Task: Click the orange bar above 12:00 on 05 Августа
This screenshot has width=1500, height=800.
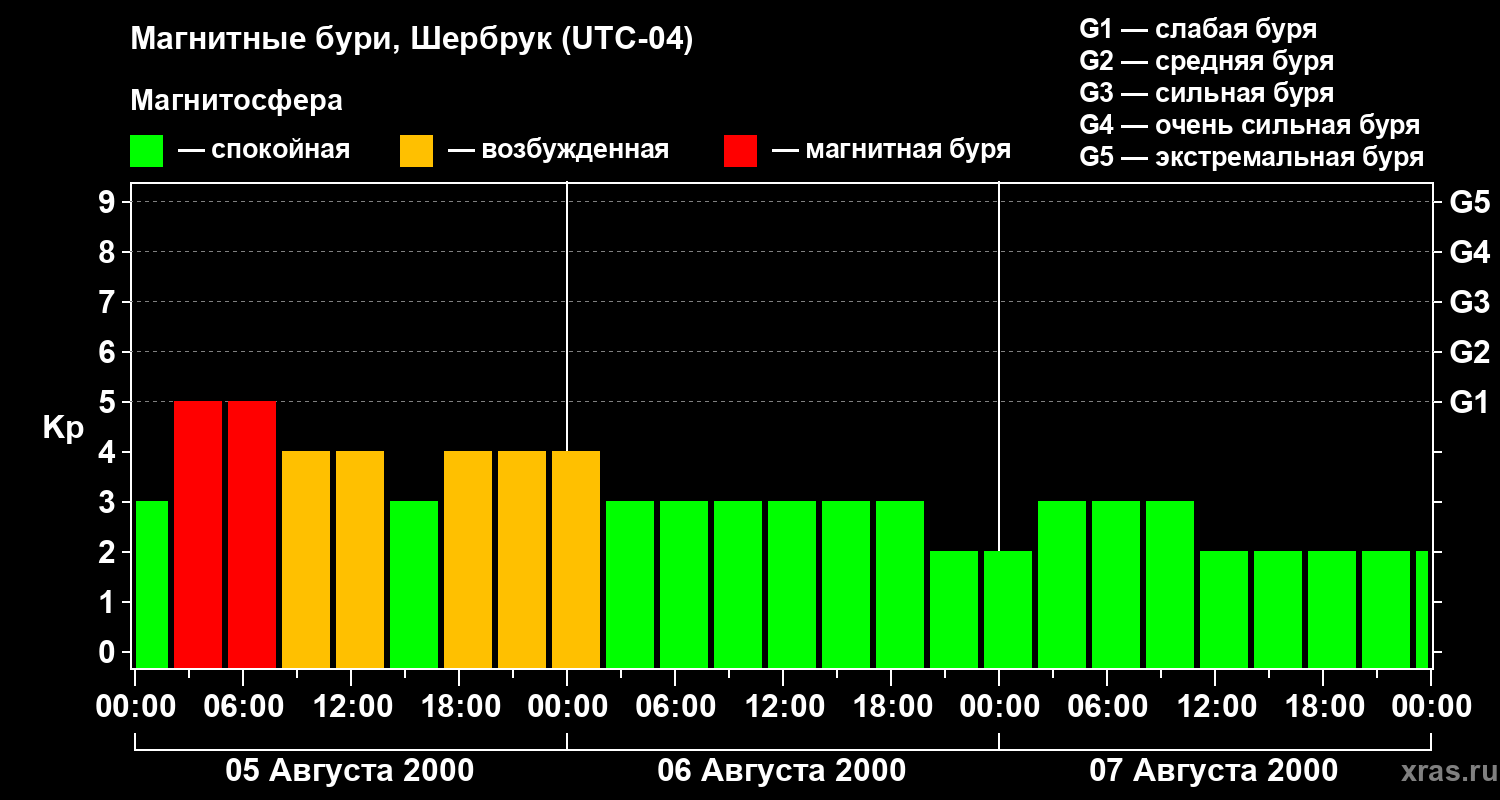Action: click(x=360, y=559)
